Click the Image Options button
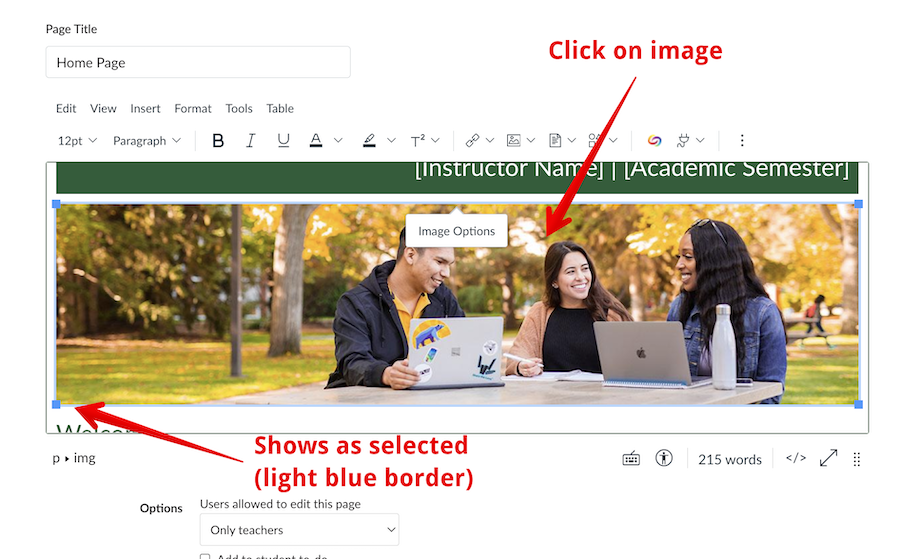 (x=456, y=231)
